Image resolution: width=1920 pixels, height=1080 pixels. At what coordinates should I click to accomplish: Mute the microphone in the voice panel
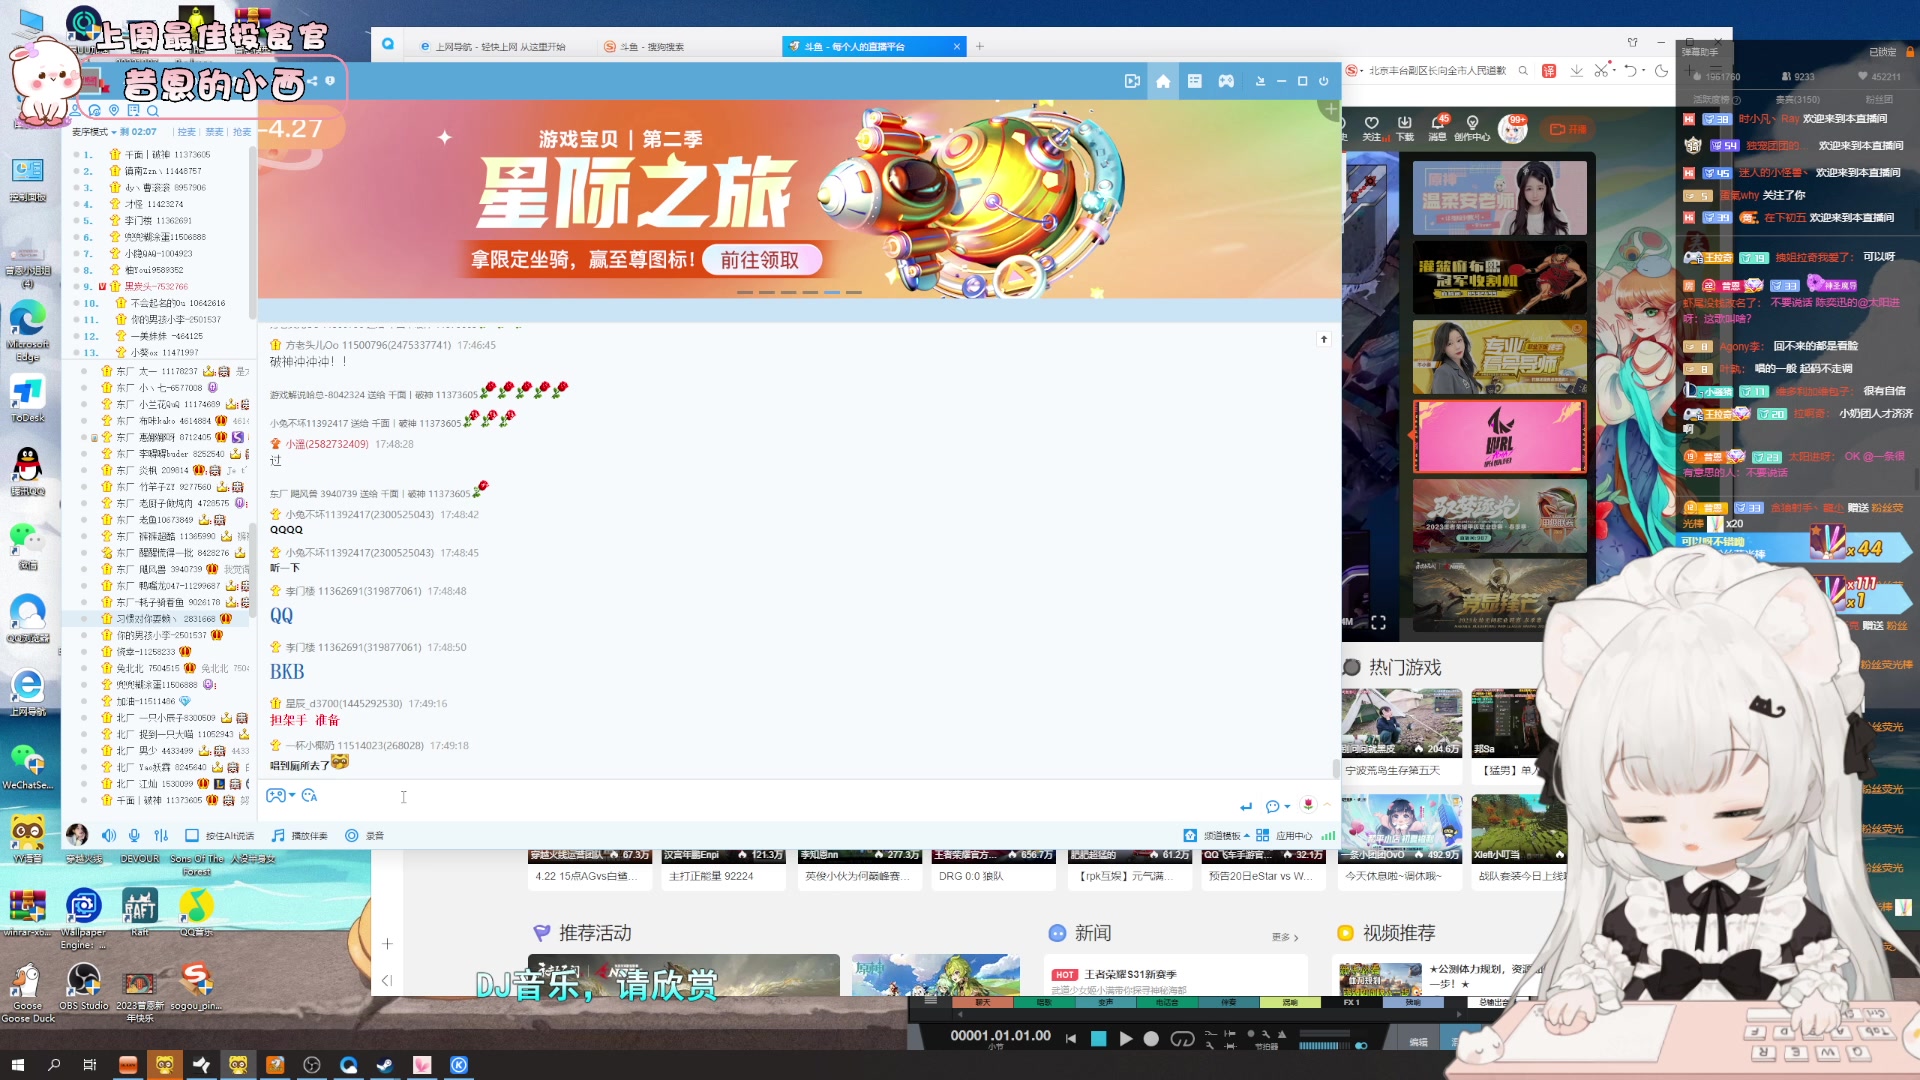(135, 835)
